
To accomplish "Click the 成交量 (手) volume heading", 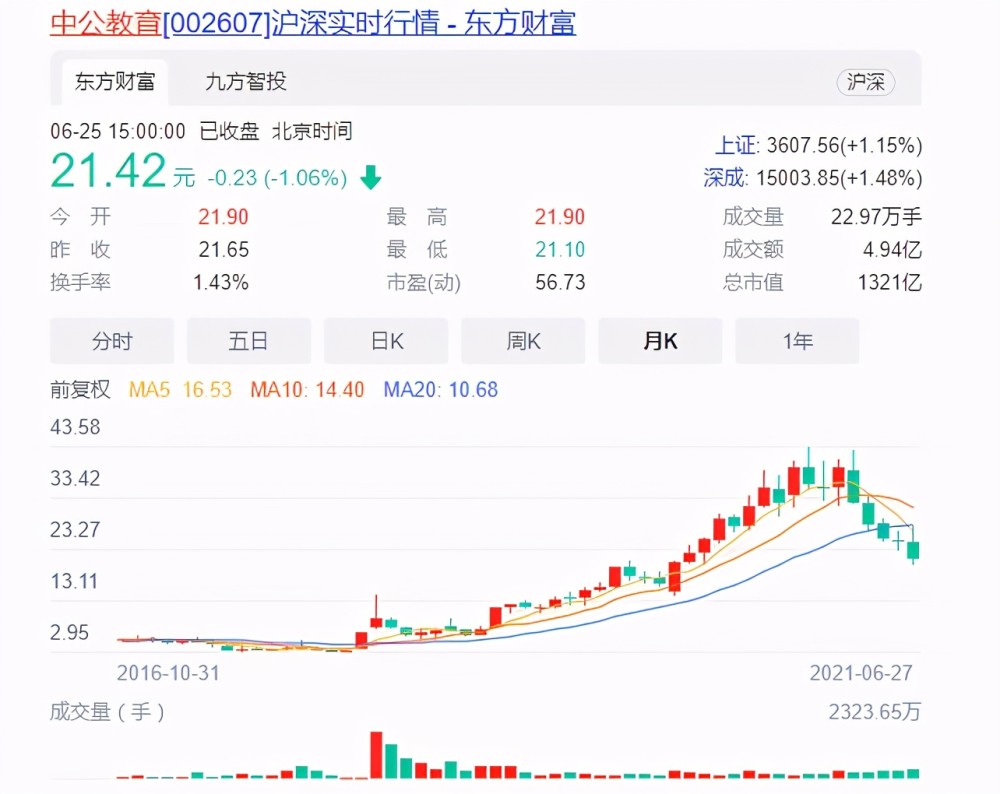I will pyautogui.click(x=107, y=711).
